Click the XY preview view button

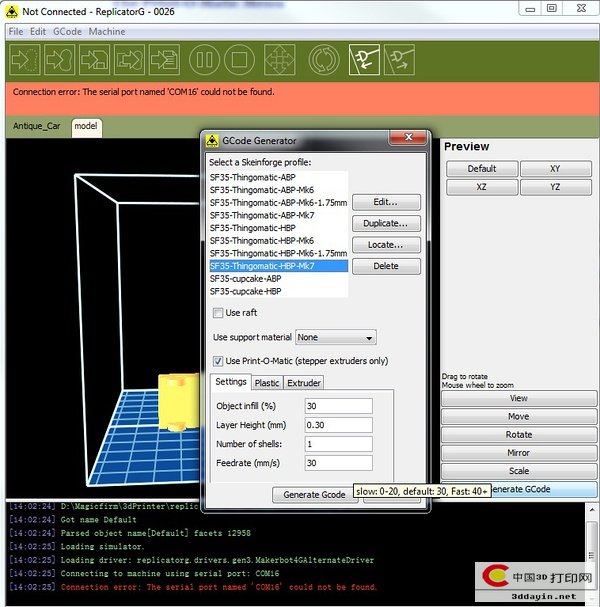(x=555, y=169)
